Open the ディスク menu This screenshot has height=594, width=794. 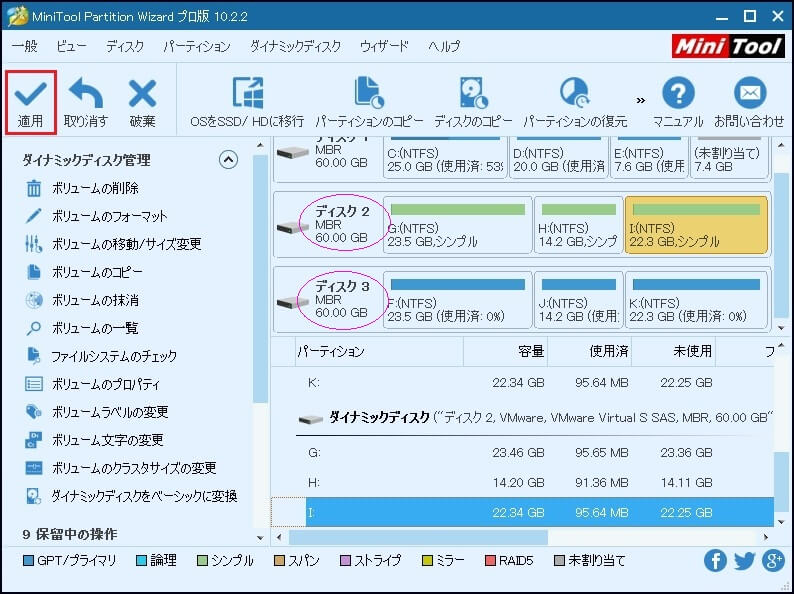pos(125,46)
